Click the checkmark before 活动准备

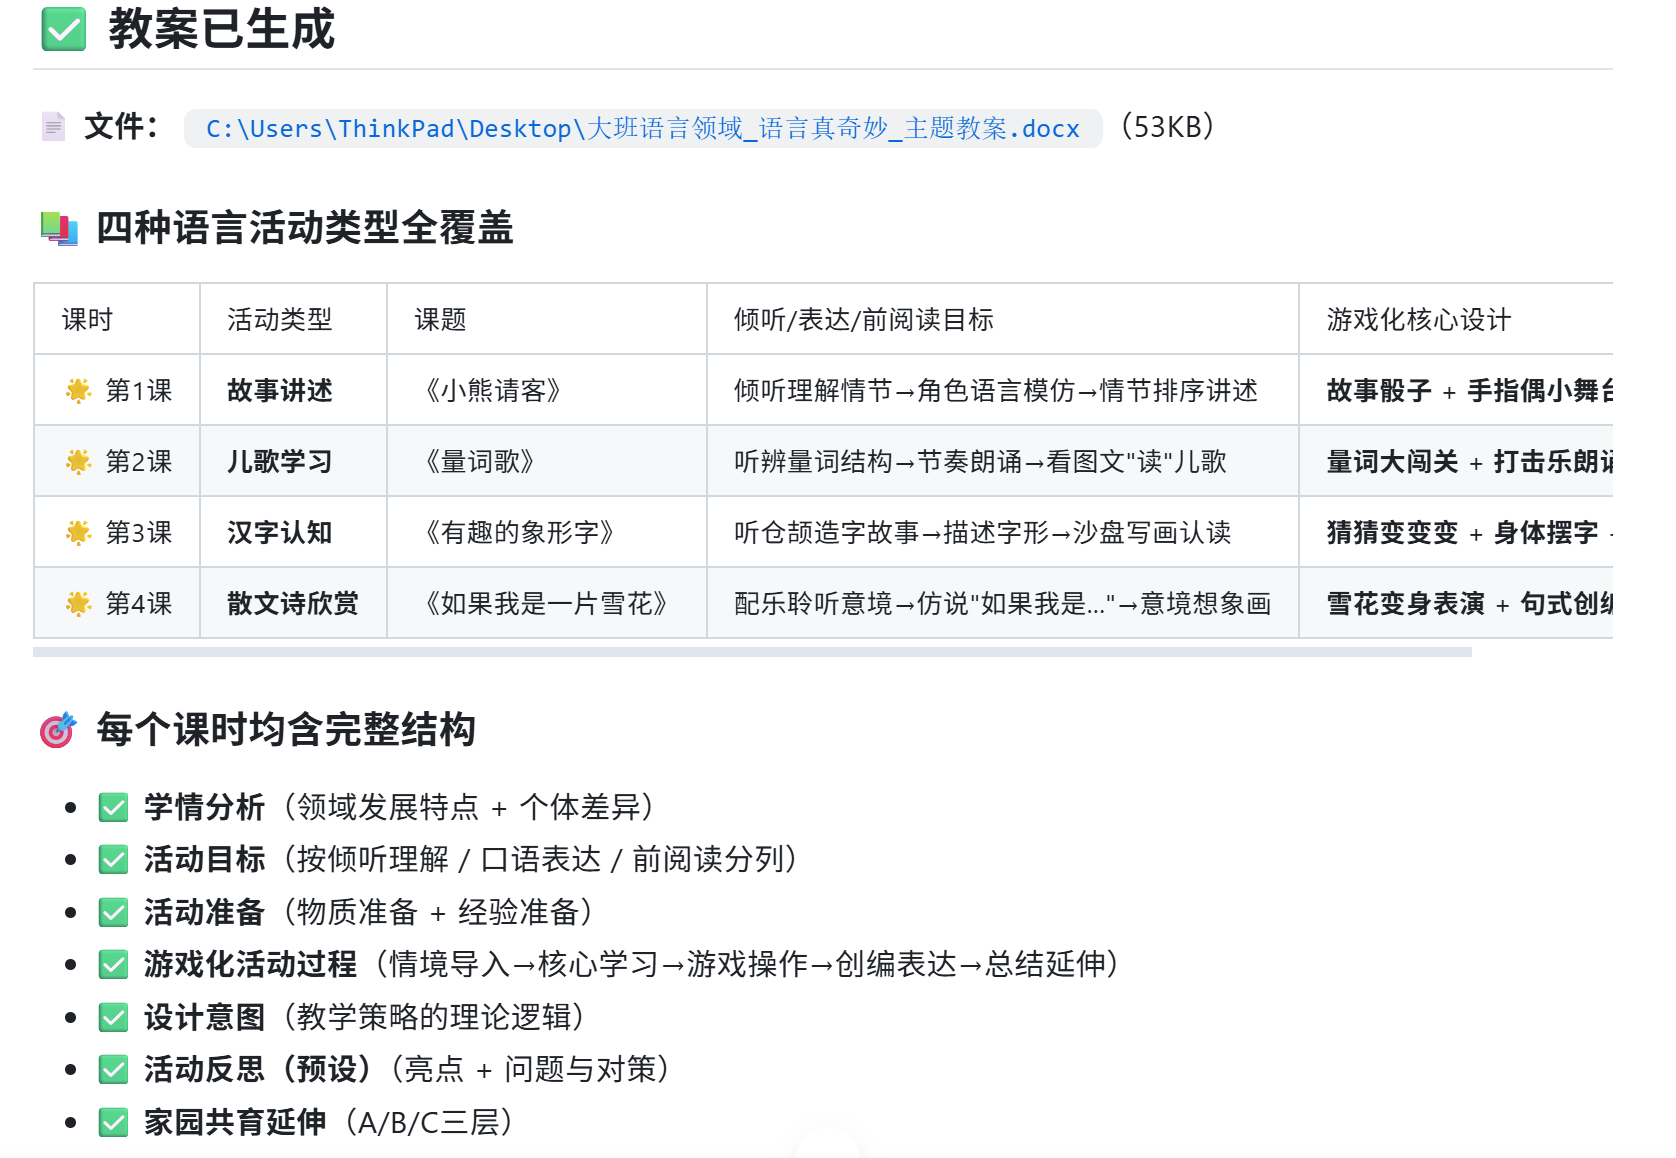tap(114, 912)
